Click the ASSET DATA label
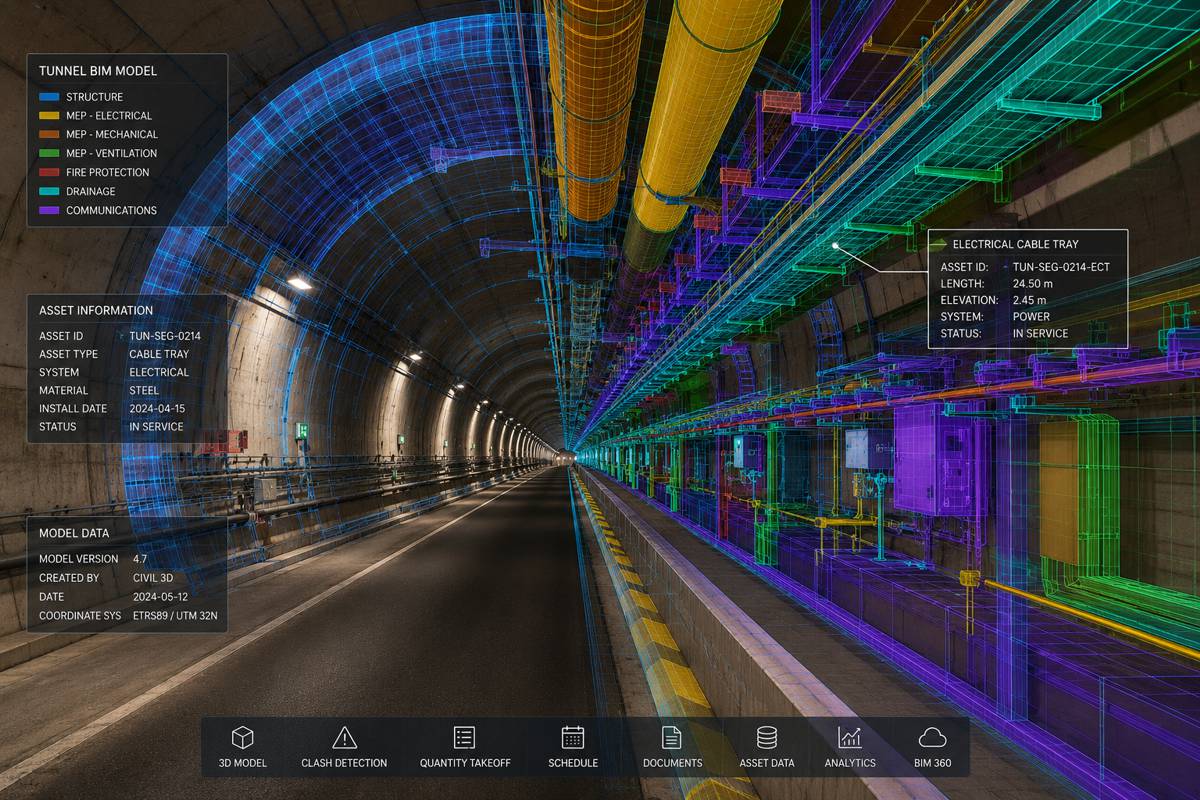1200x800 pixels. [767, 763]
